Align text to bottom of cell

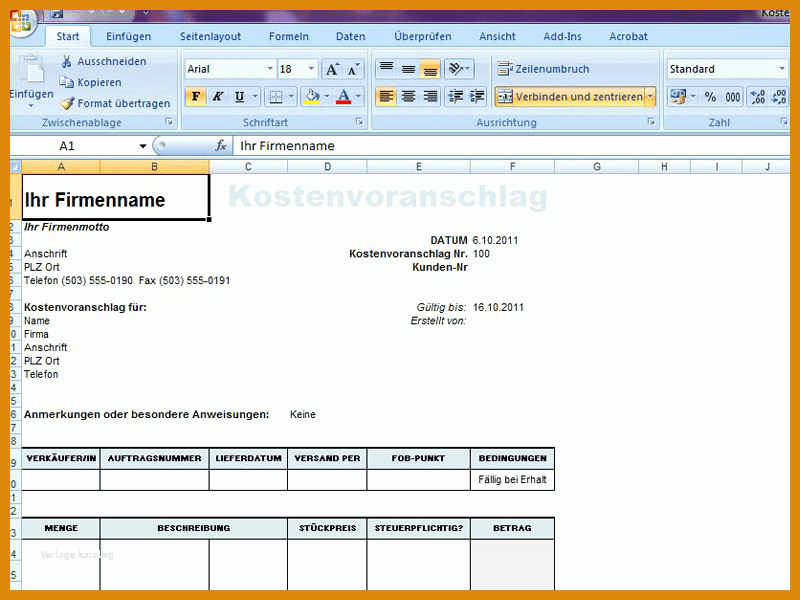[430, 68]
